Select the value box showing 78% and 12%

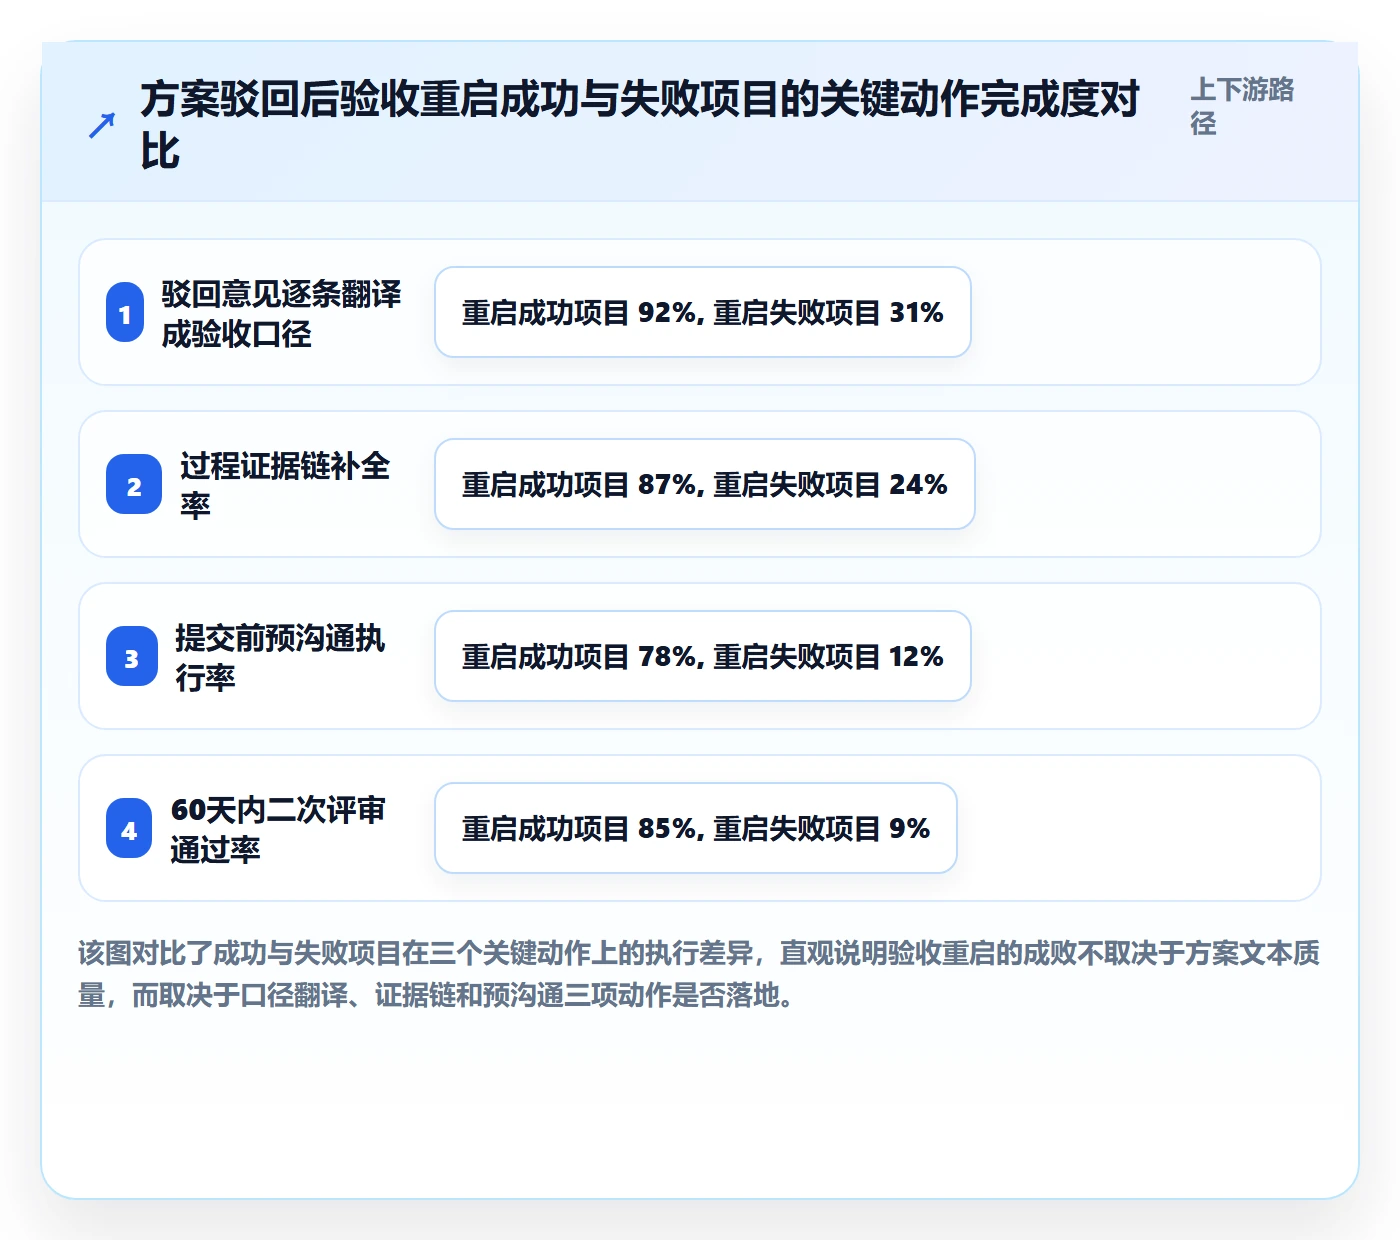(703, 656)
